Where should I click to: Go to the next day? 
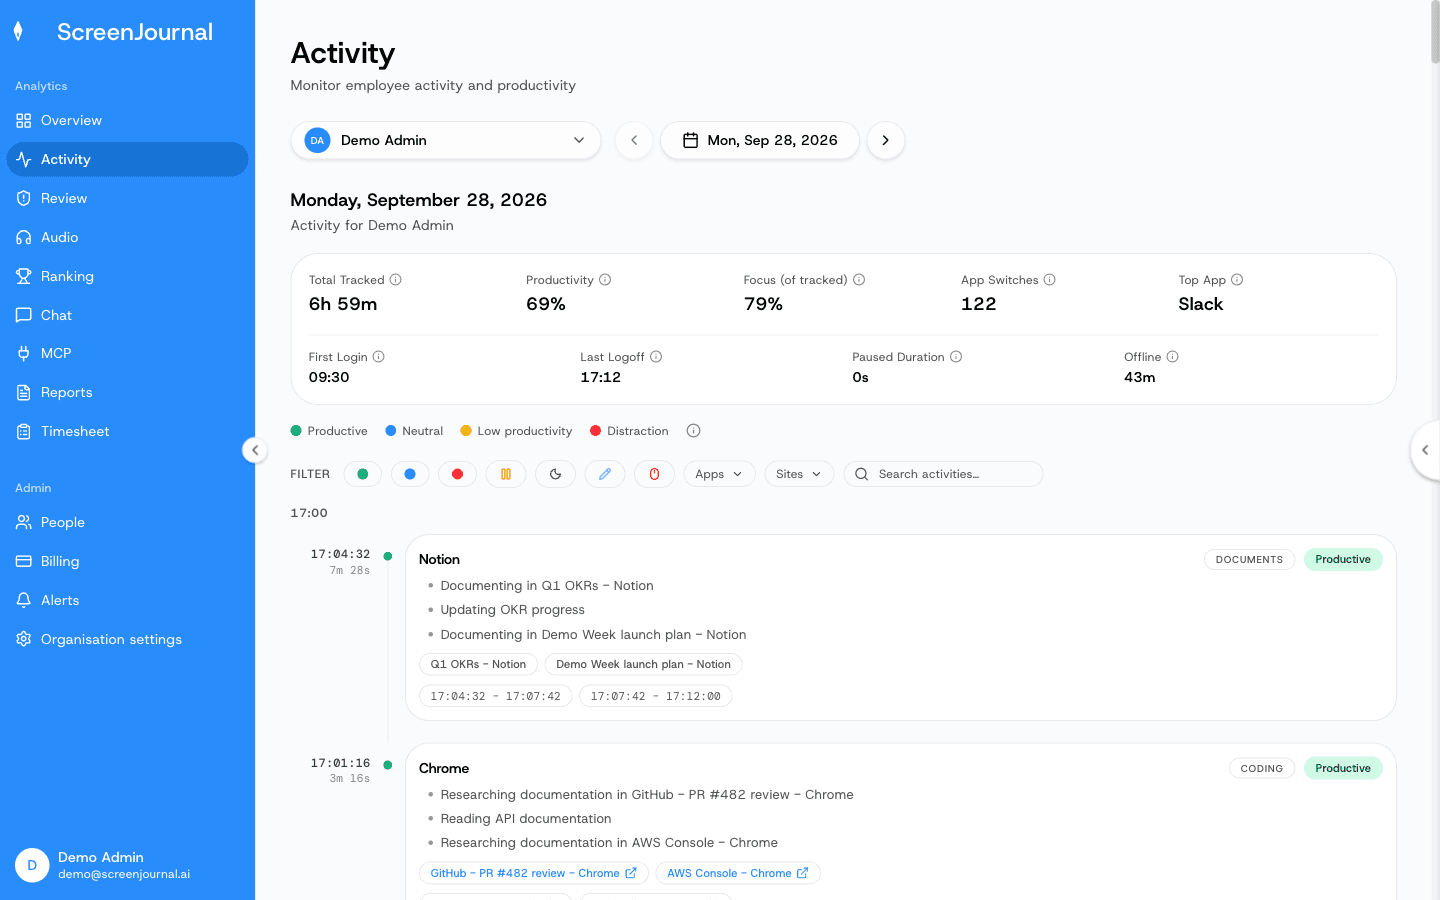point(886,140)
